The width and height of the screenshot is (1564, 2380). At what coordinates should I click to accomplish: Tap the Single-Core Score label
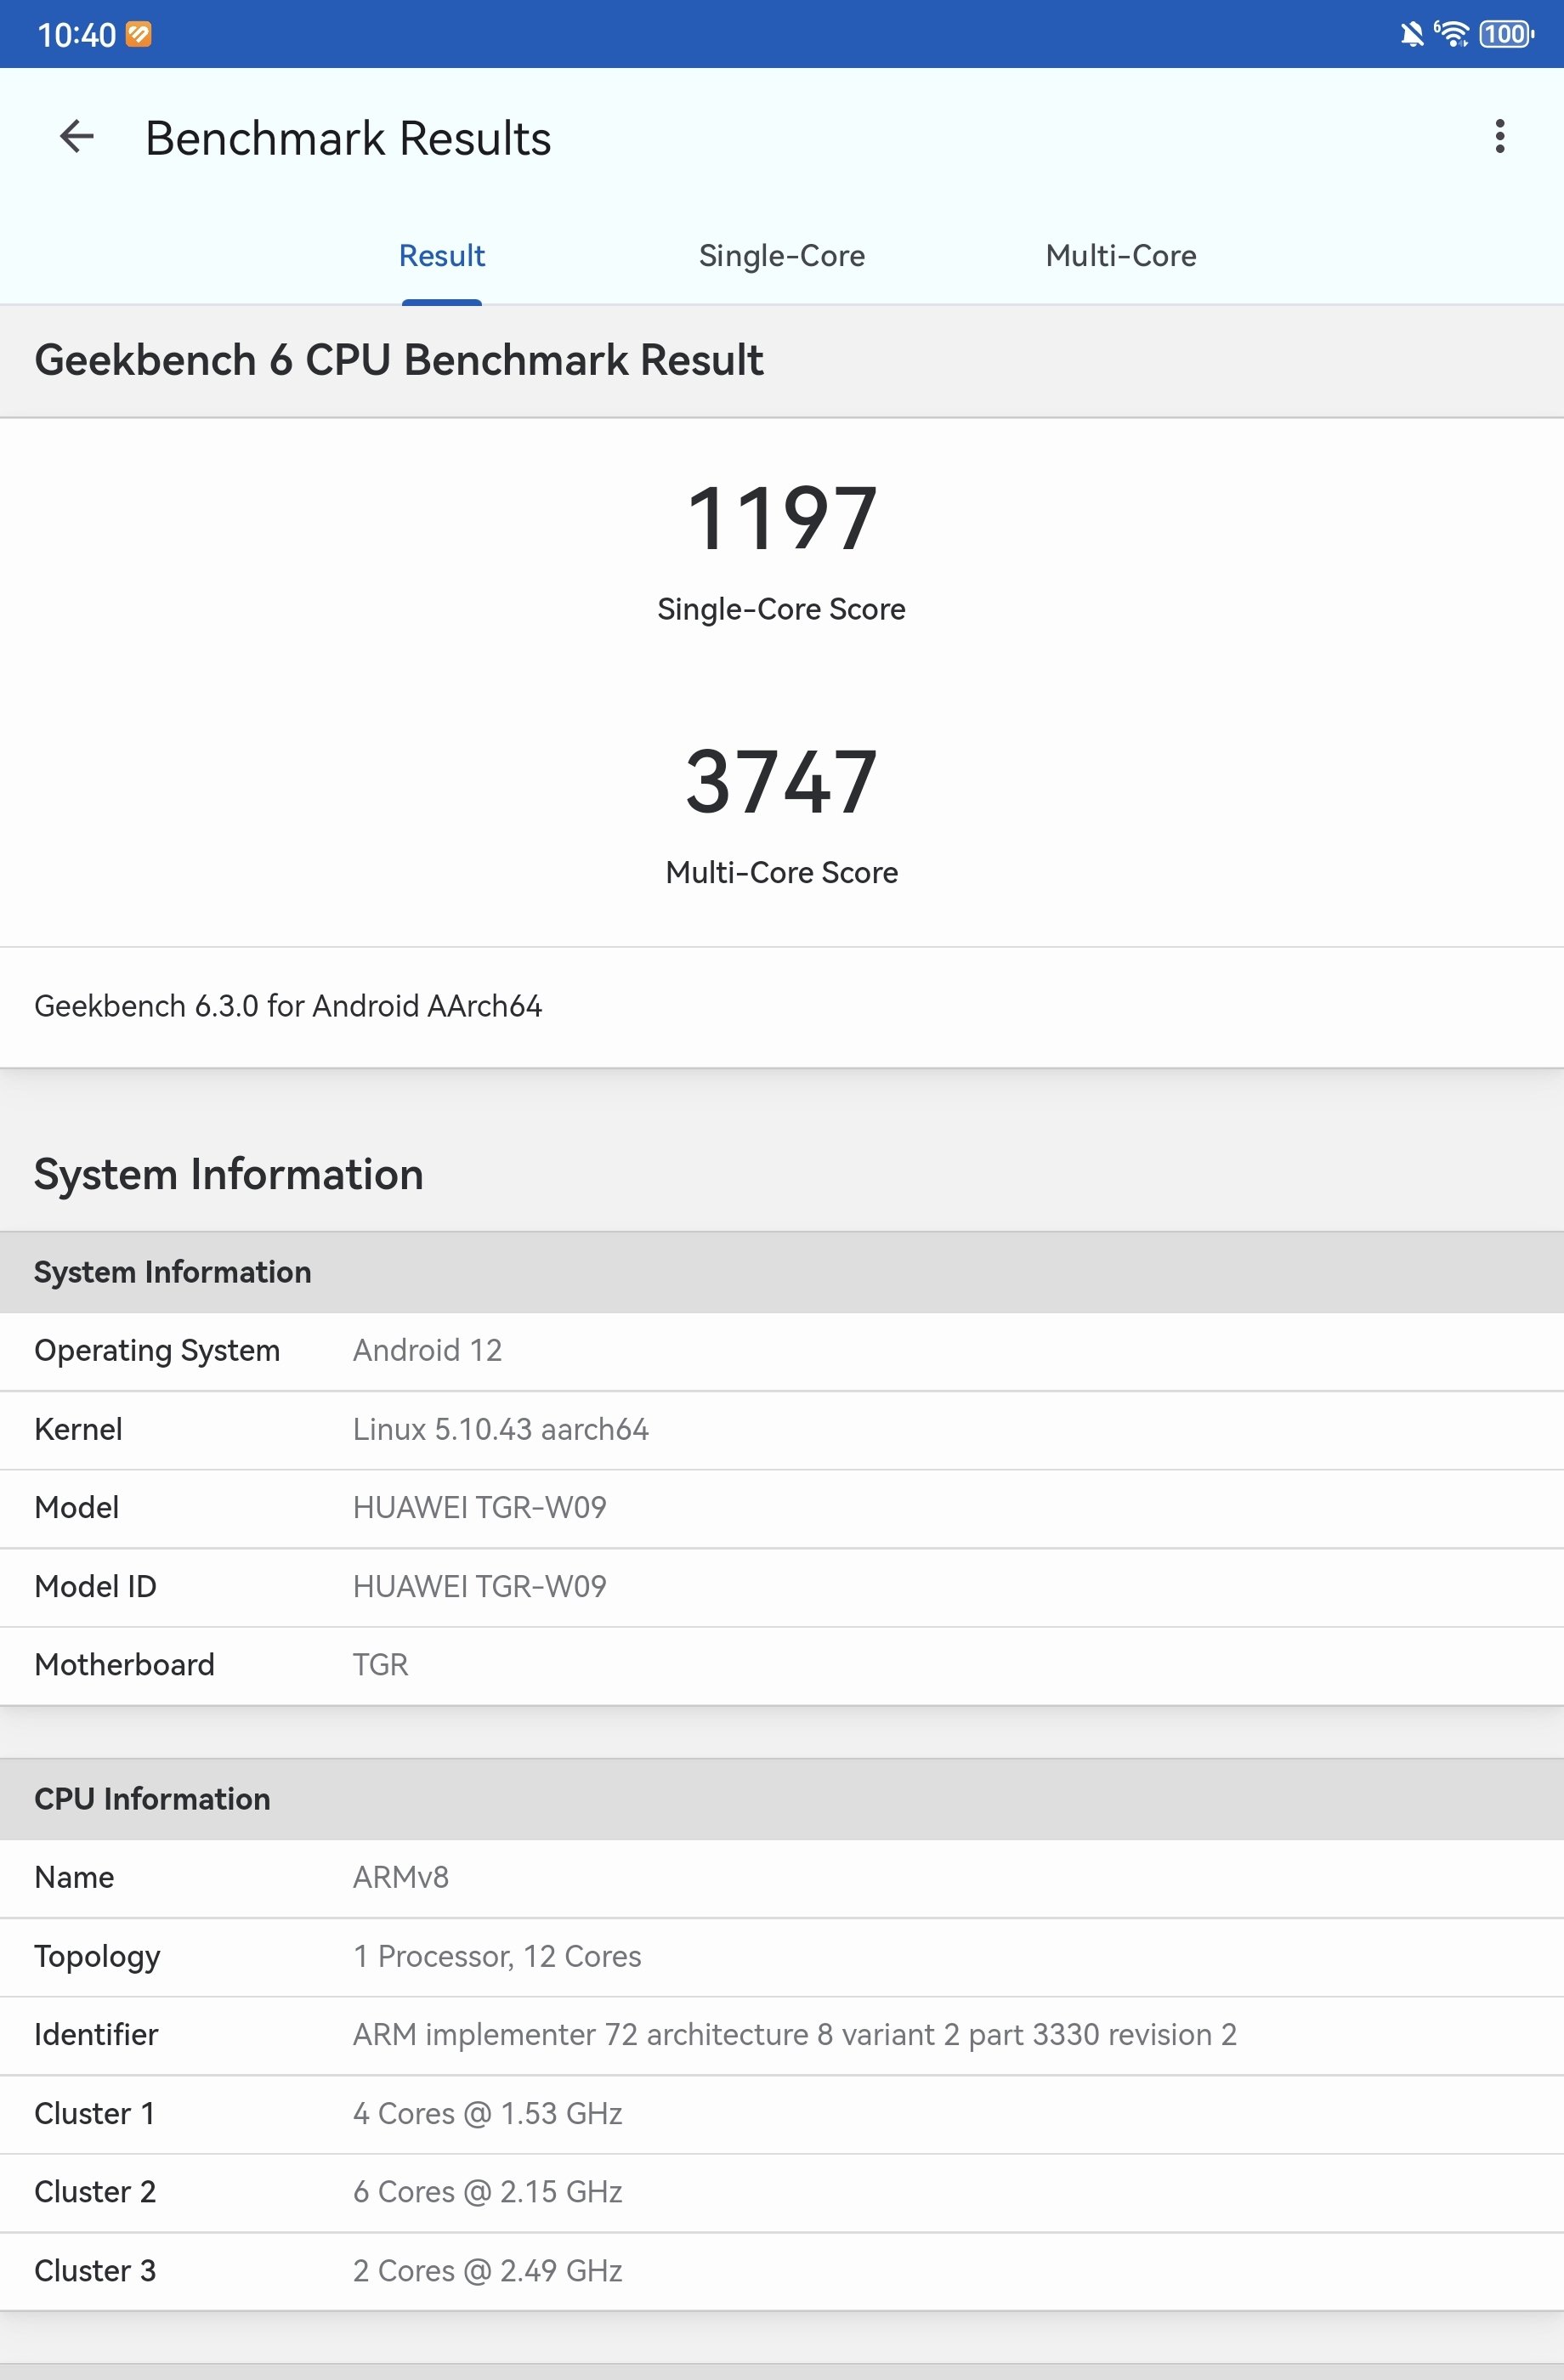click(782, 609)
